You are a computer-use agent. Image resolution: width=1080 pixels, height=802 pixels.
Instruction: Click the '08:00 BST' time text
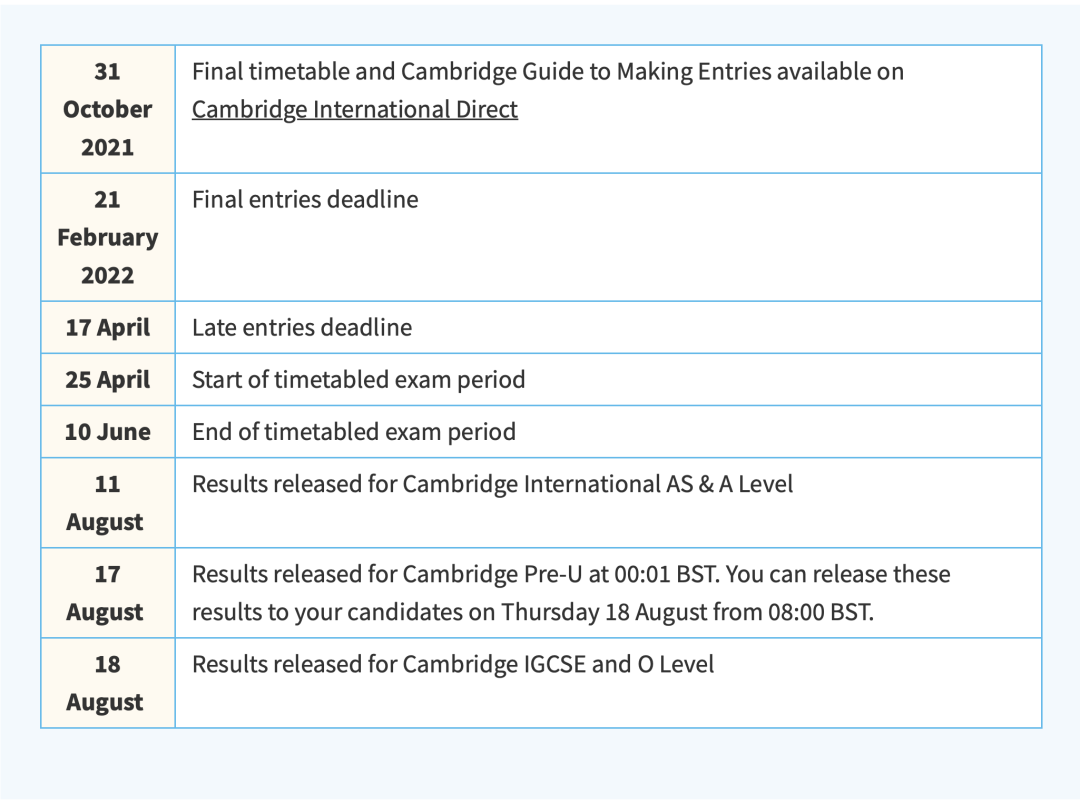(816, 612)
